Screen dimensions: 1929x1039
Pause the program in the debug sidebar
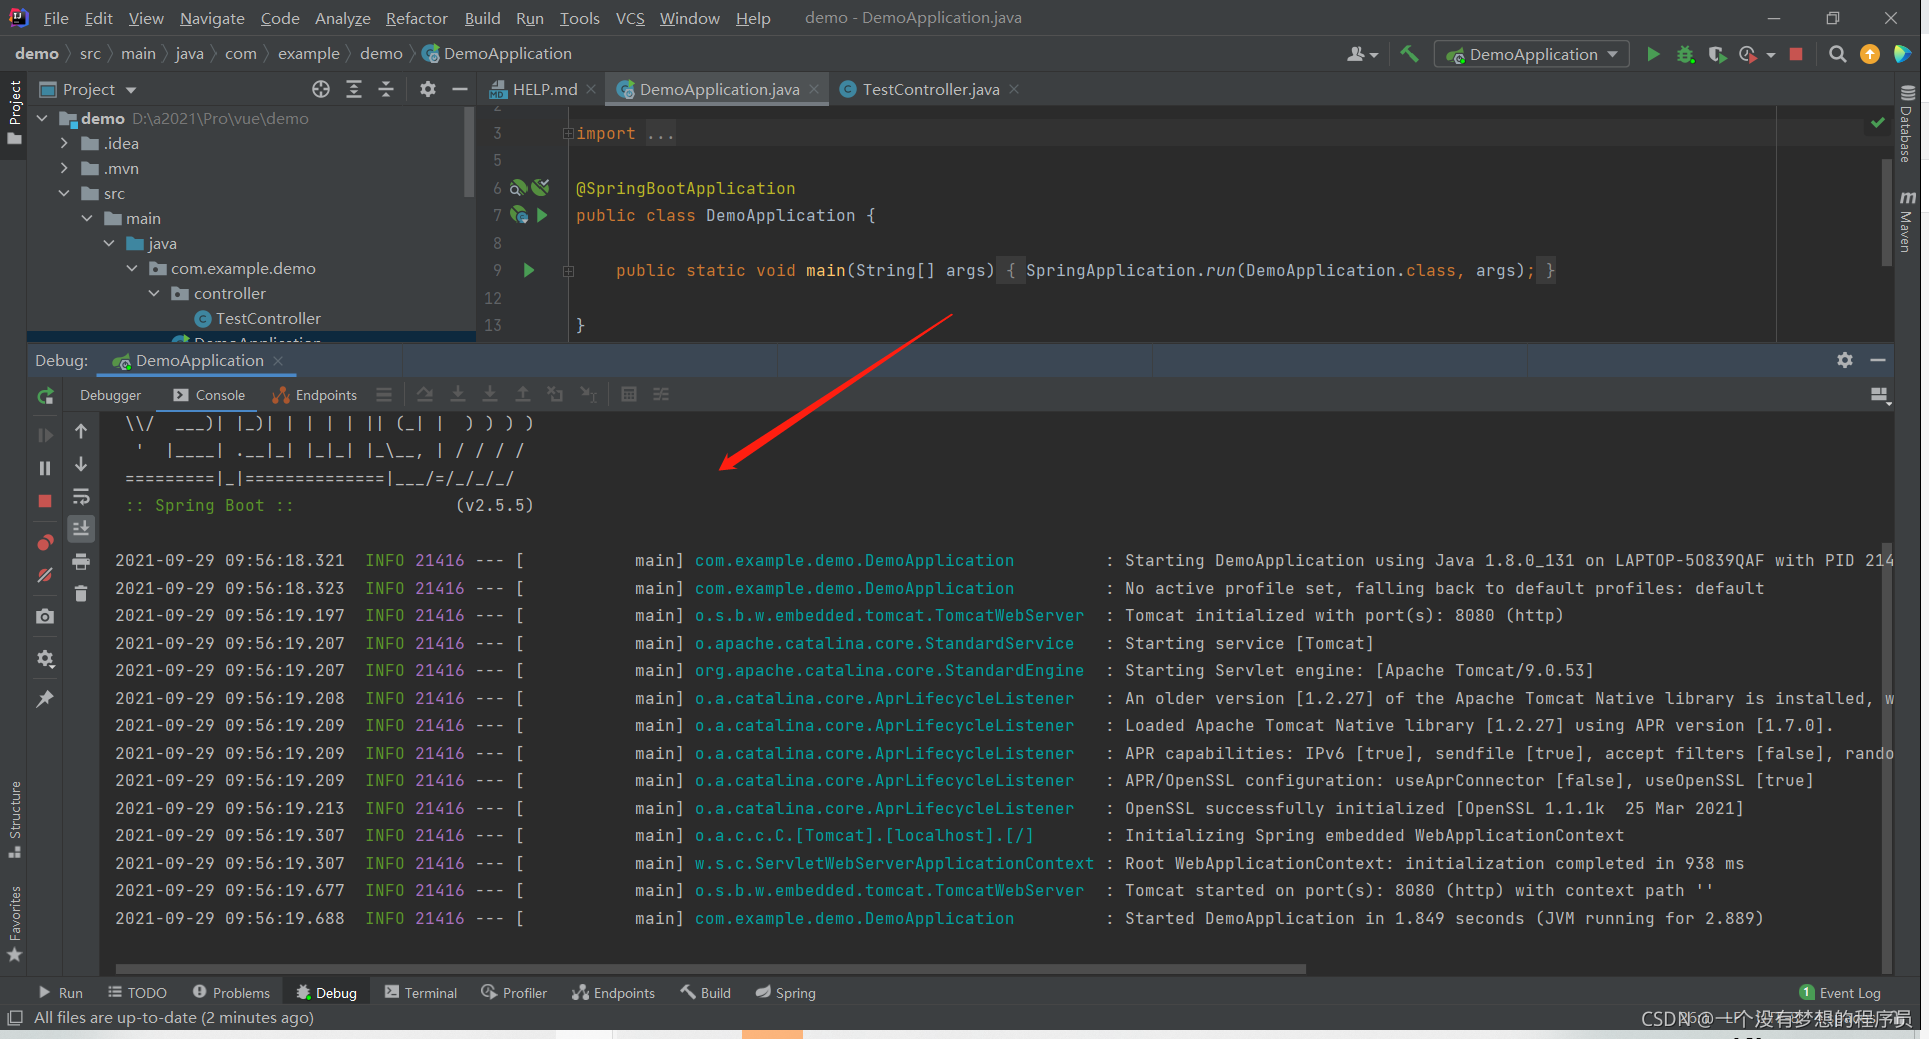pos(45,468)
